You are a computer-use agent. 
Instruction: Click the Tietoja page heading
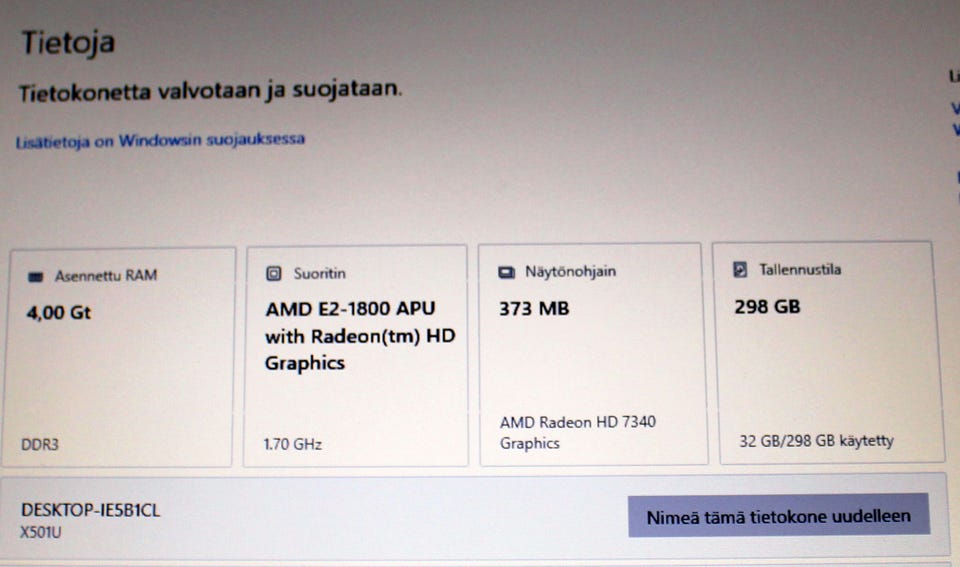click(x=68, y=43)
